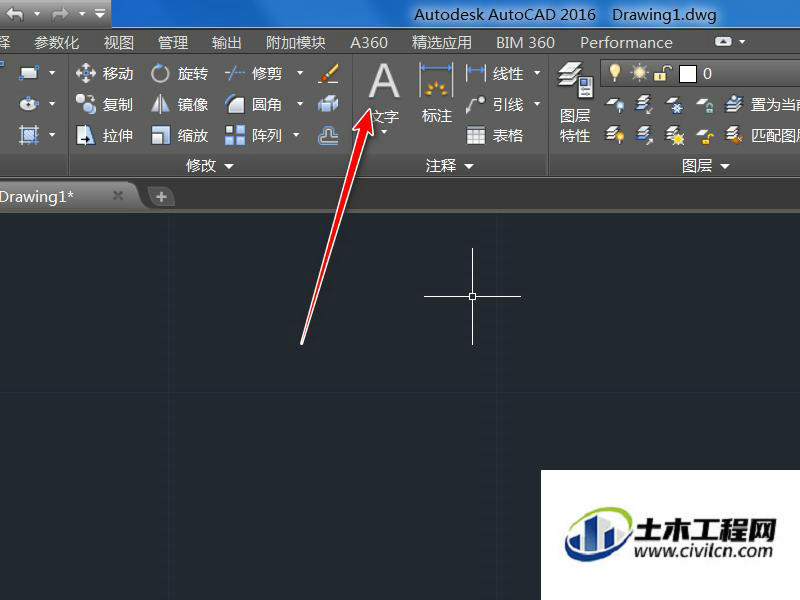Click the gradient/hatch icon in the draw panel

(29, 136)
